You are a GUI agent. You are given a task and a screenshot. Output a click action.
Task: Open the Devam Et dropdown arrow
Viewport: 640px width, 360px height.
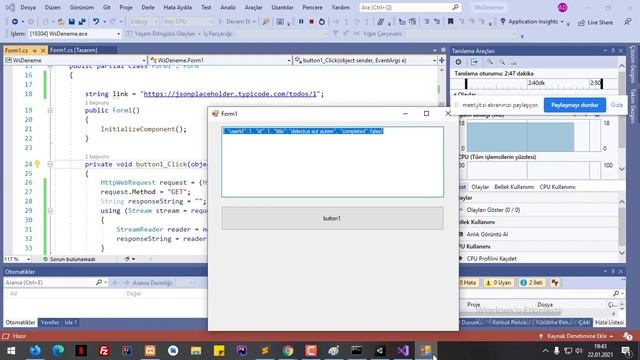point(254,22)
